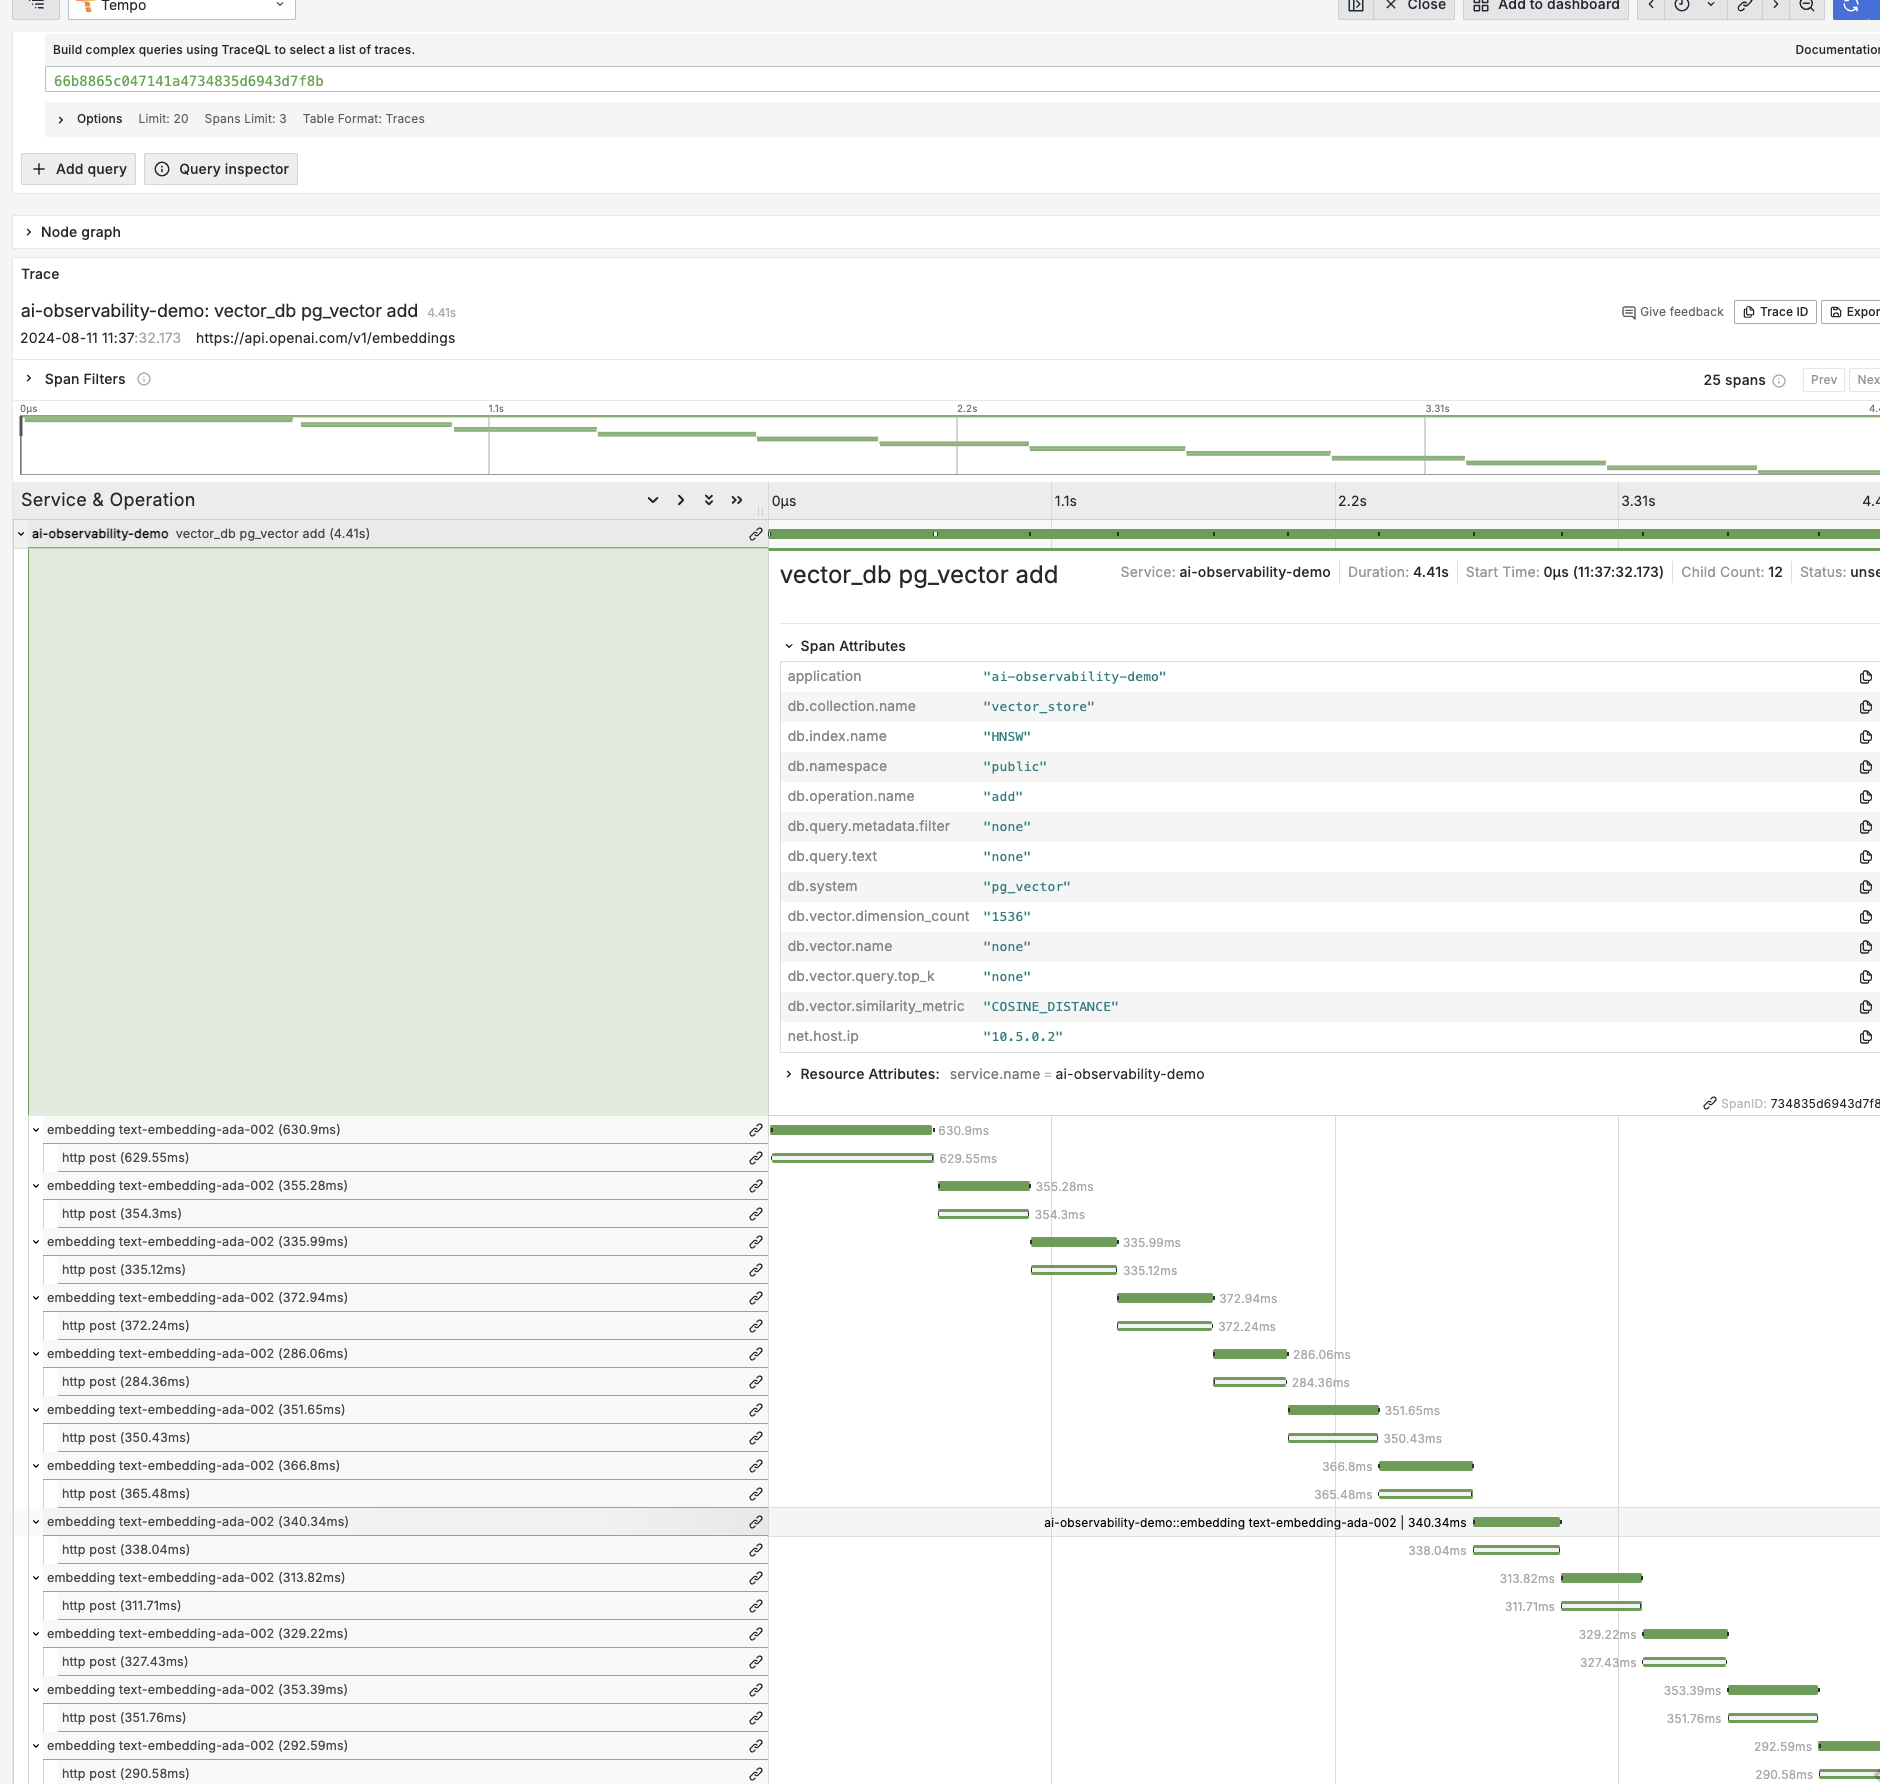Click the TraceQL query input field
The image size is (1880, 1784).
coord(960,80)
